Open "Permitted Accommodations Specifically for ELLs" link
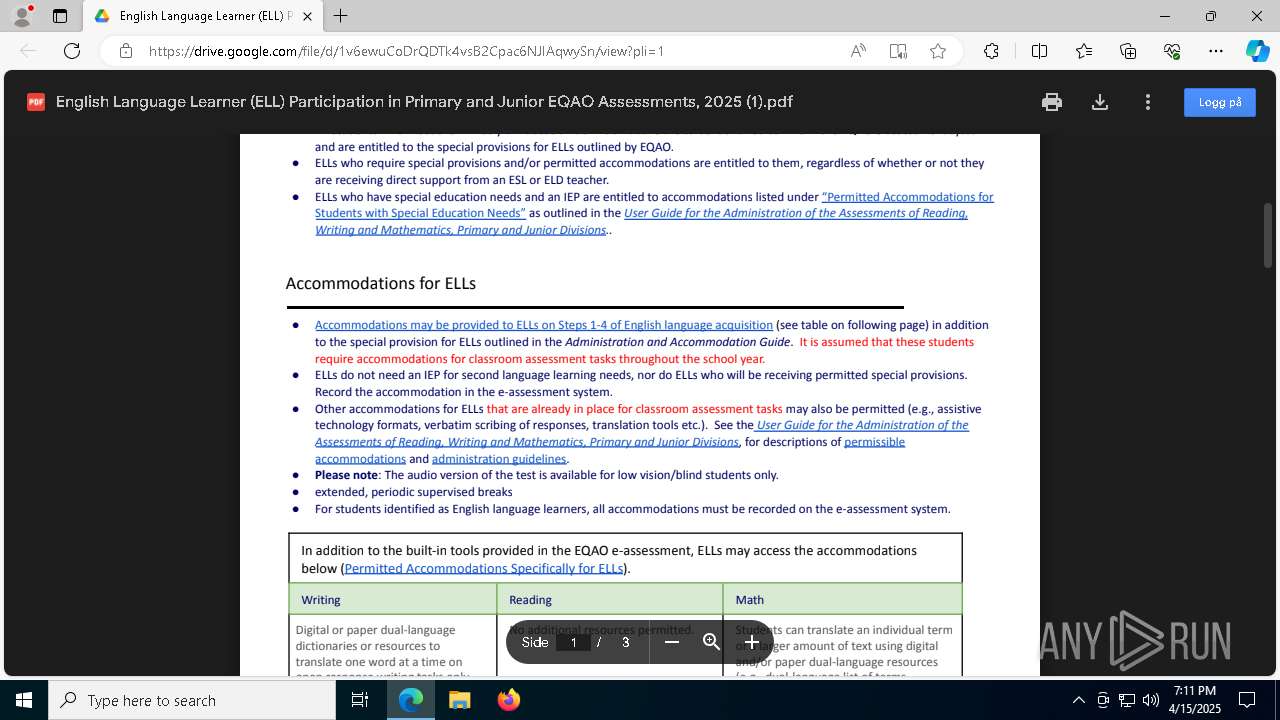Viewport: 1280px width, 720px height. click(x=484, y=568)
